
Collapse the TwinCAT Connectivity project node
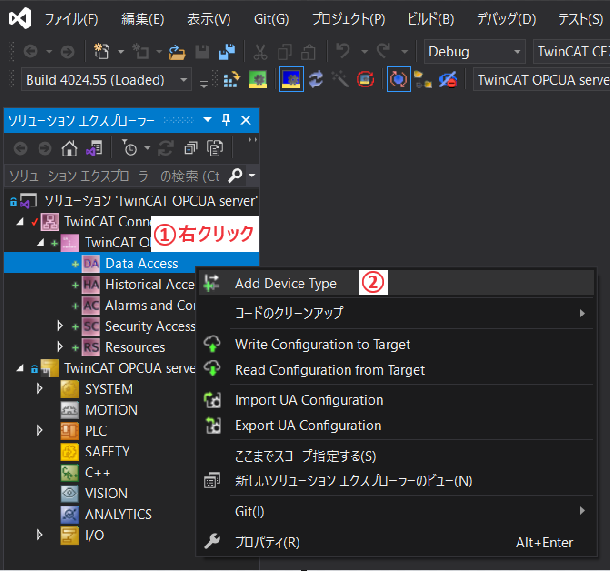click(21, 222)
